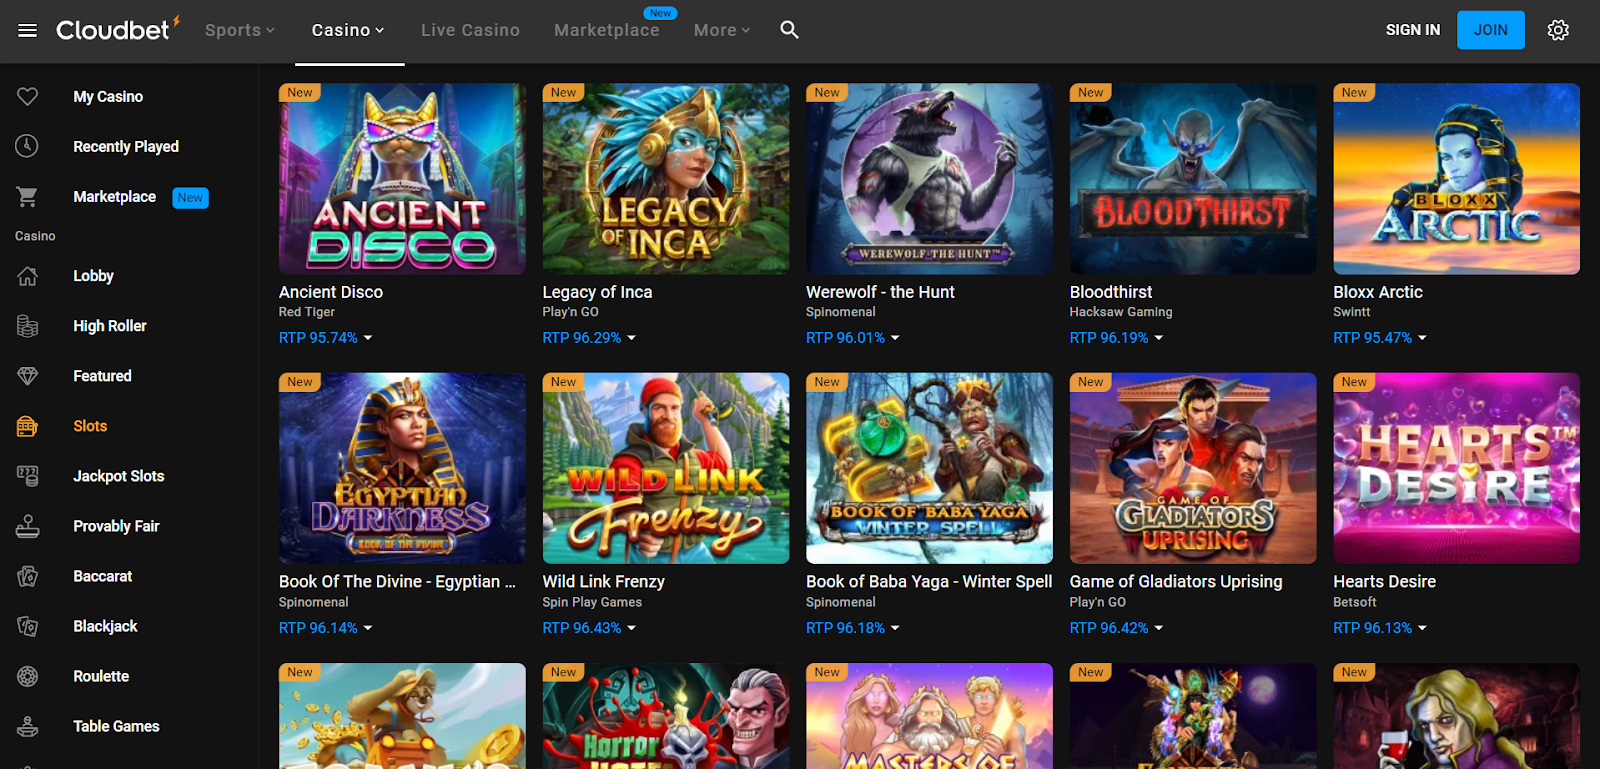This screenshot has height=769, width=1600.
Task: Open the hamburger menu icon
Action: [28, 30]
